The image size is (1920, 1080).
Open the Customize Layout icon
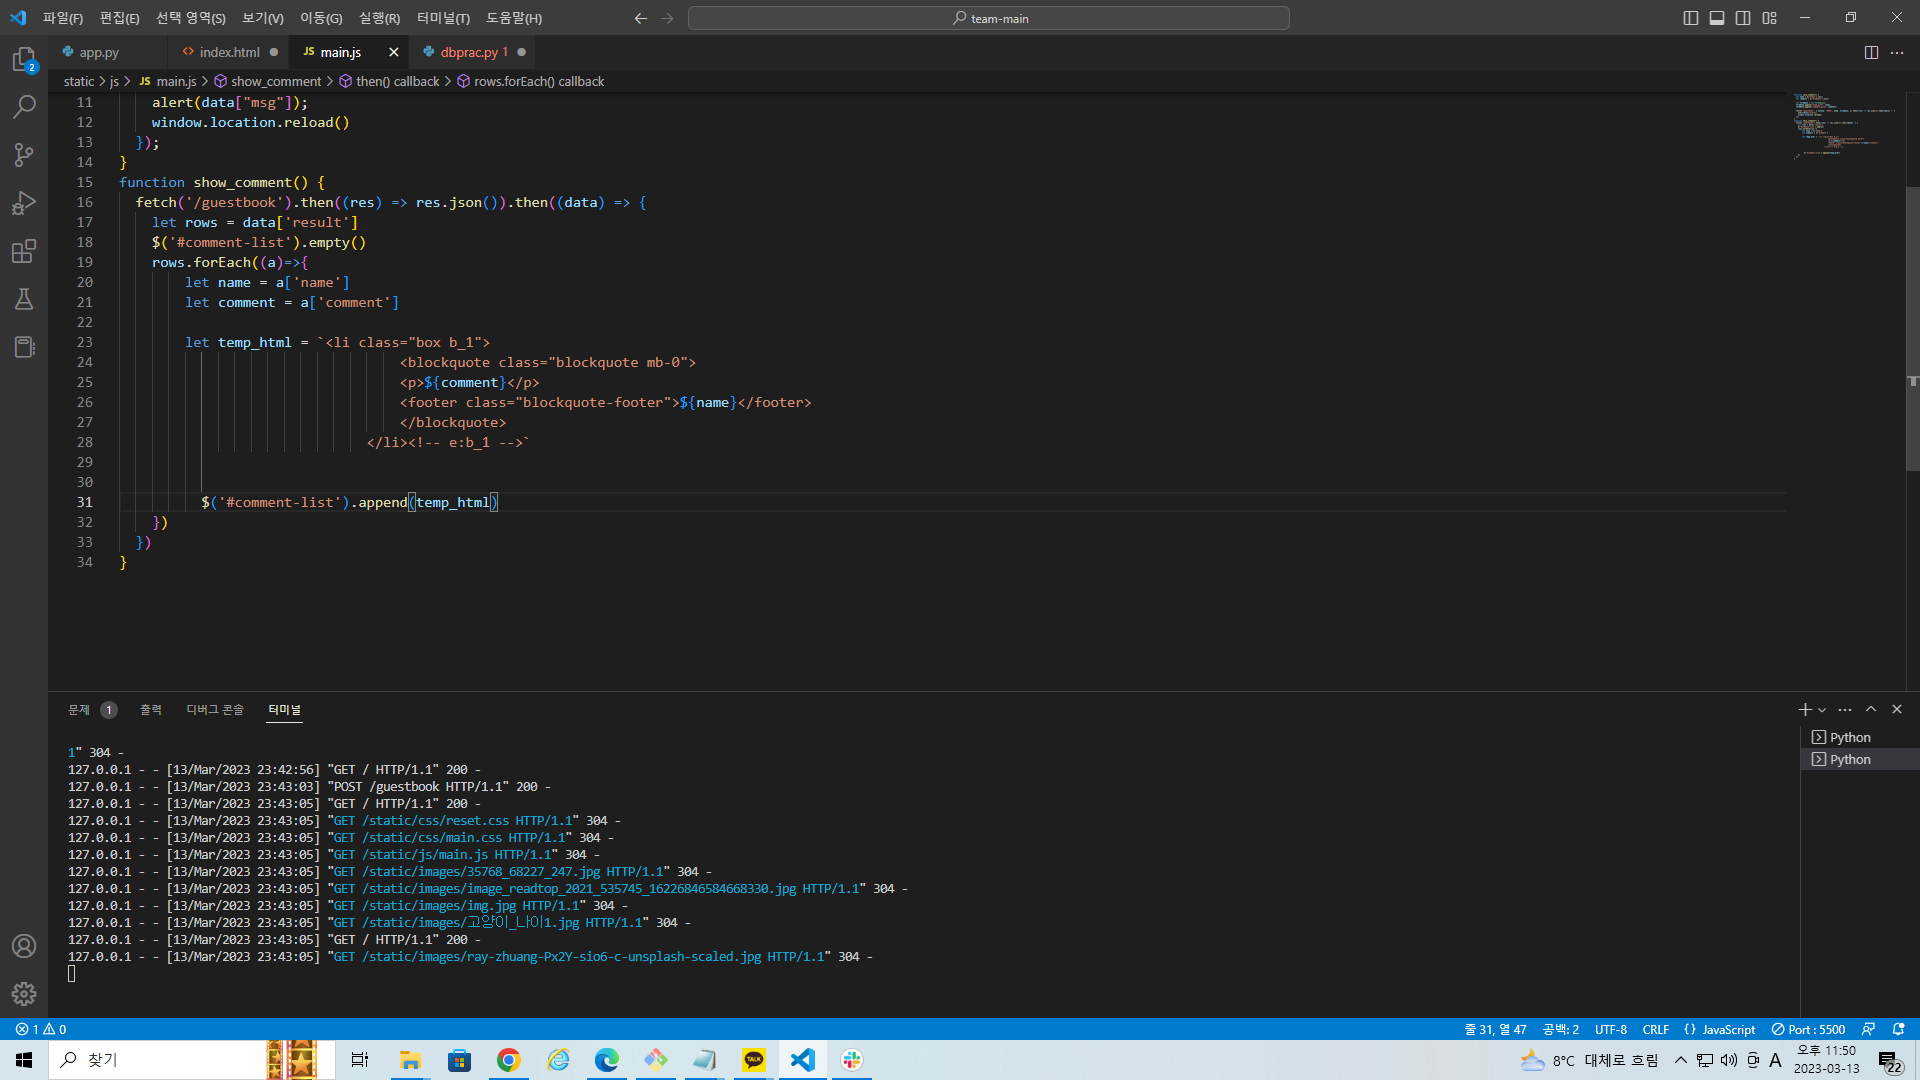[1770, 18]
